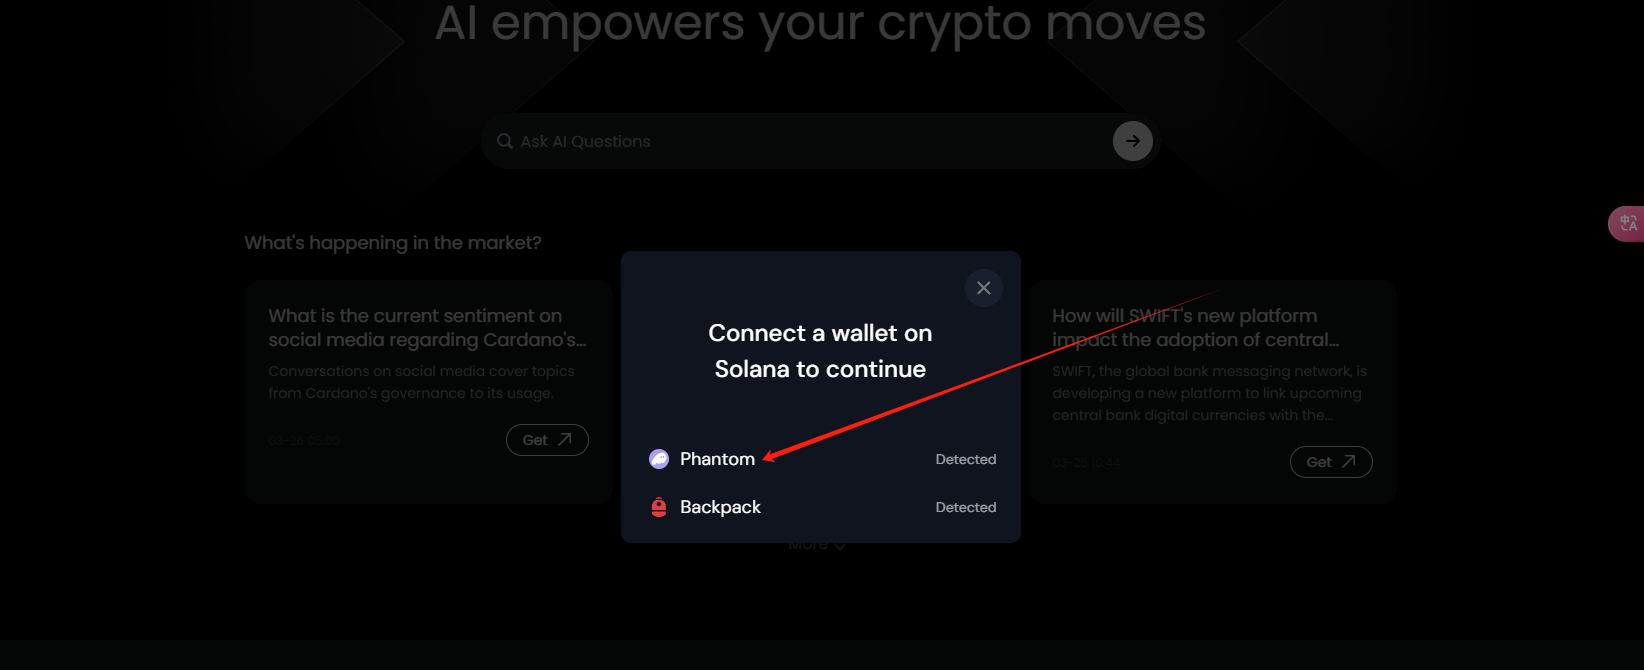This screenshot has height=670, width=1644.
Task: Click the Detected label next to Phantom
Action: pyautogui.click(x=966, y=459)
